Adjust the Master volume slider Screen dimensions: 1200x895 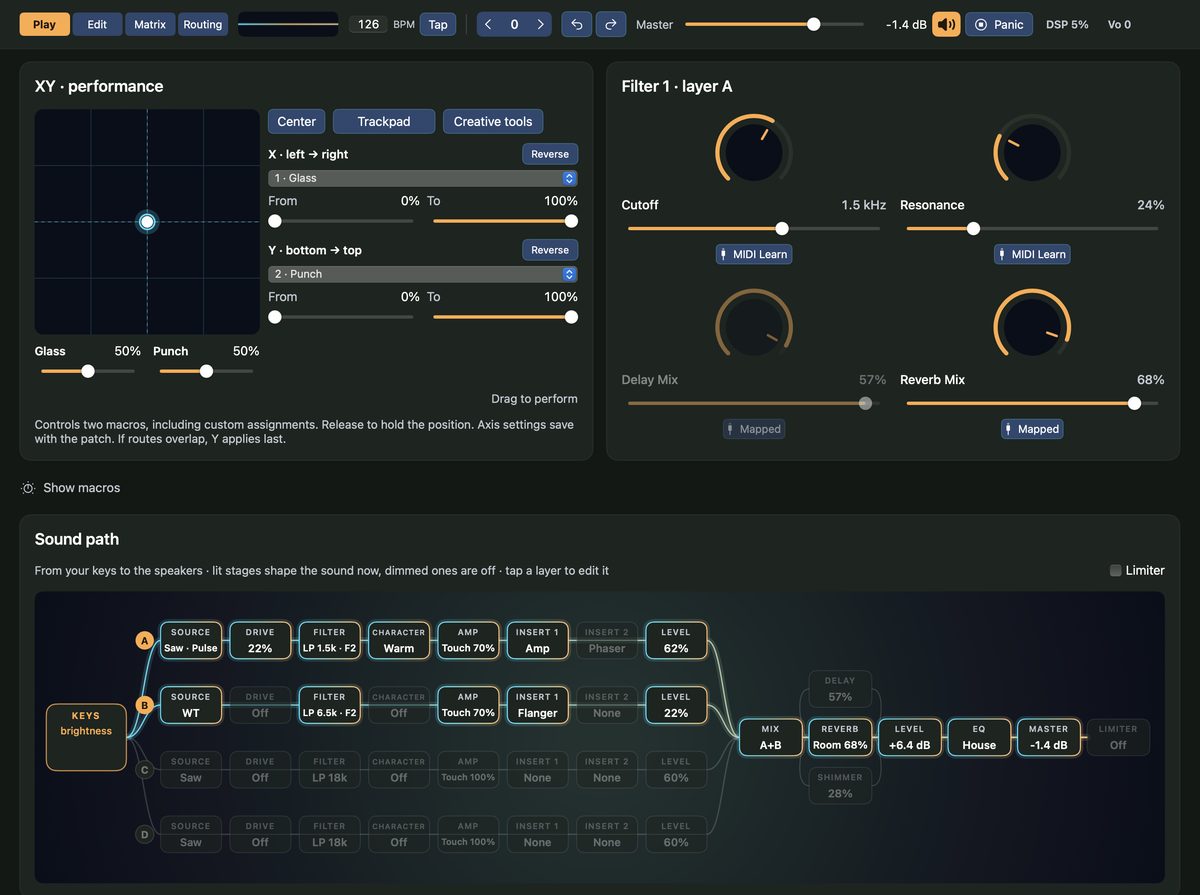[774, 24]
